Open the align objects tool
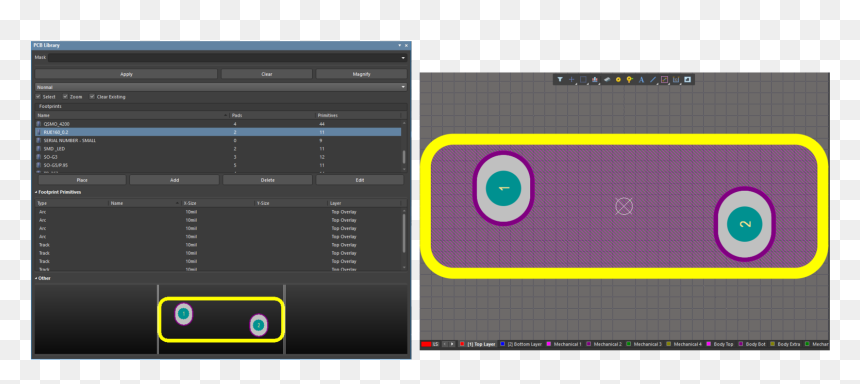The image size is (860, 384). [x=595, y=80]
